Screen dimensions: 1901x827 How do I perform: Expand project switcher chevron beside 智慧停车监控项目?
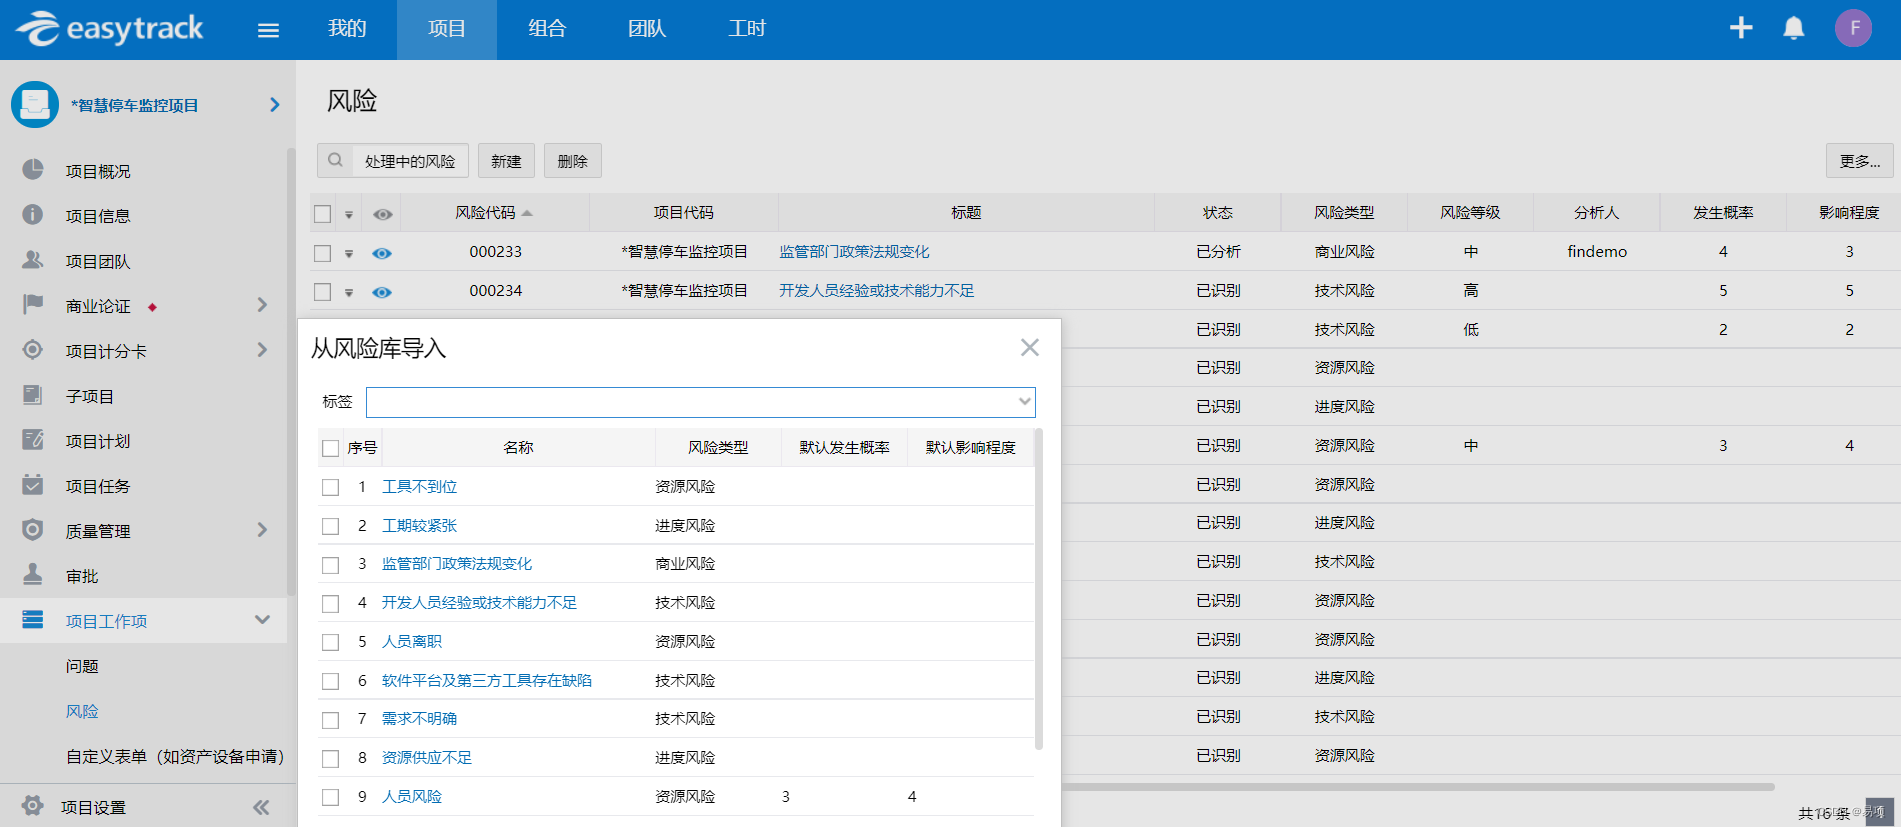click(275, 104)
